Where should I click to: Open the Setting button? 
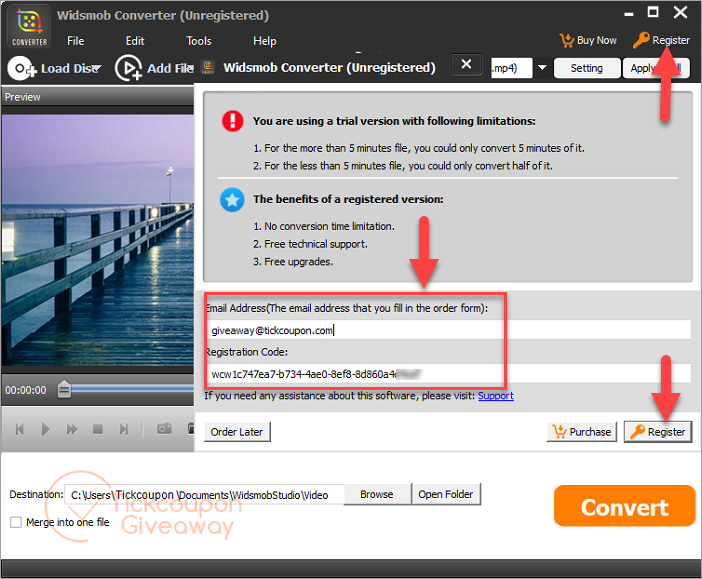(x=586, y=68)
